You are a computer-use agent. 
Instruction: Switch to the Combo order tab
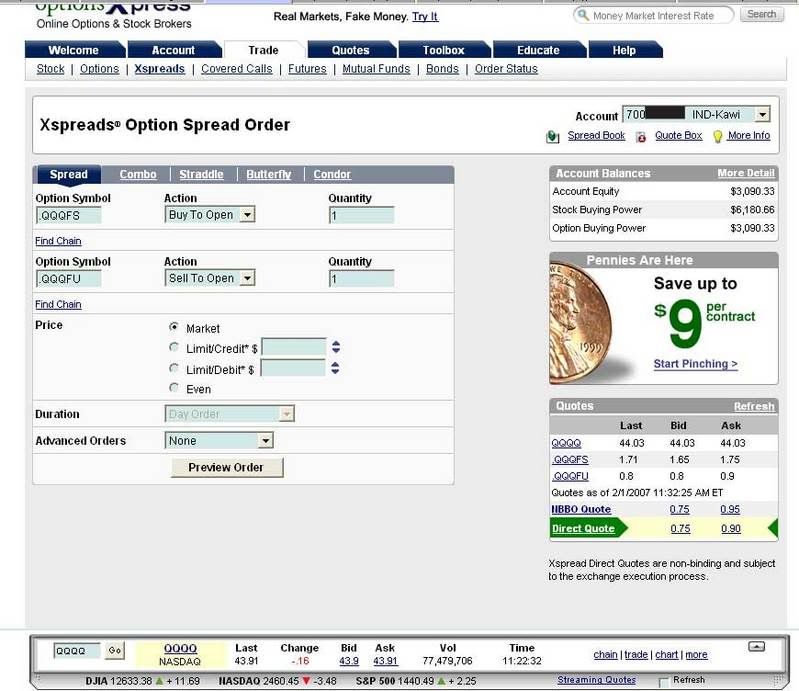point(138,174)
